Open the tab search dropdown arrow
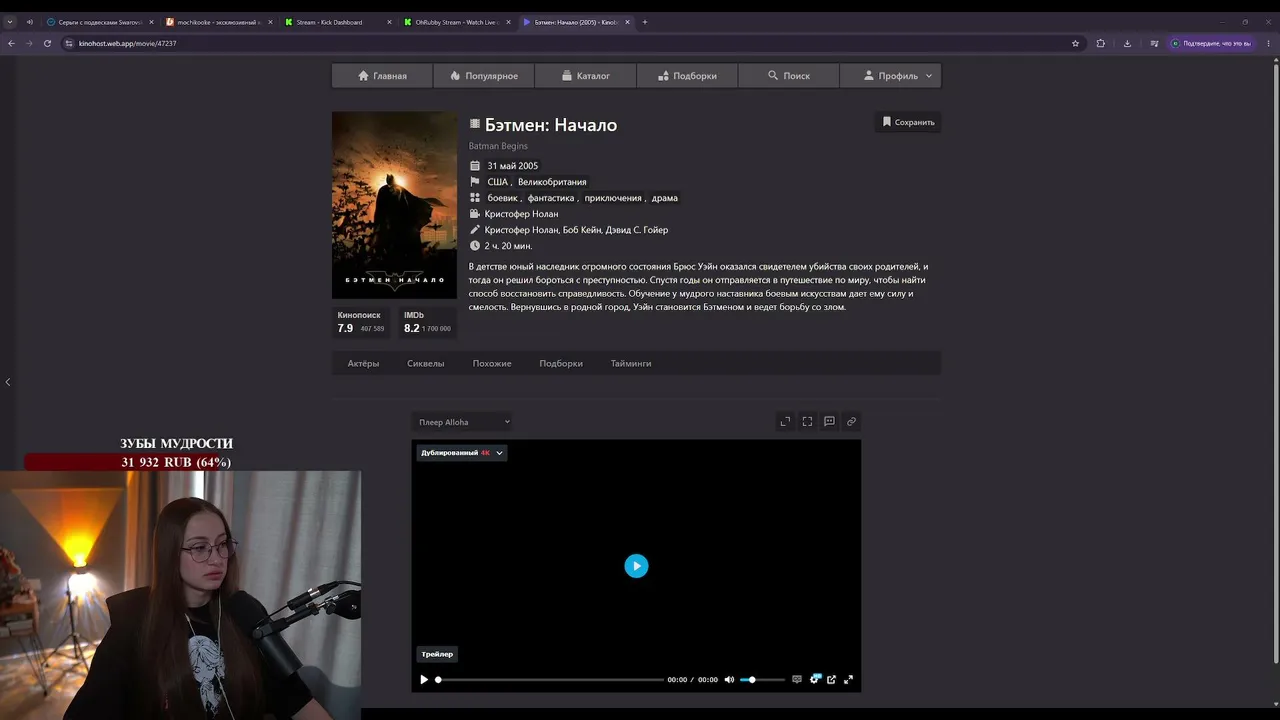The image size is (1280, 720). [10, 22]
